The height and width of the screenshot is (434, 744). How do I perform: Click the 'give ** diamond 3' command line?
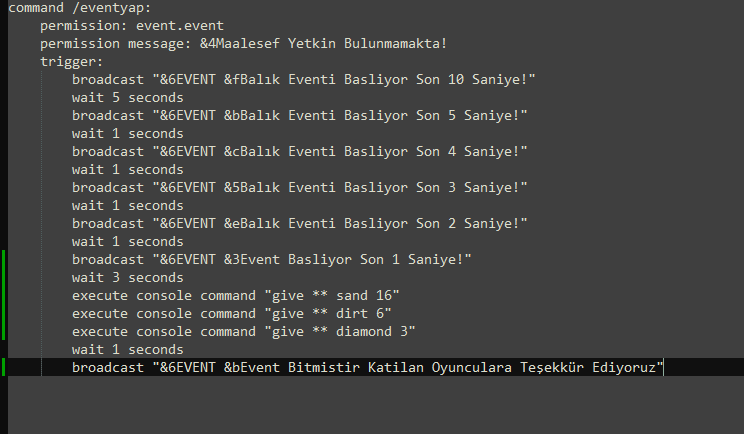click(x=244, y=332)
